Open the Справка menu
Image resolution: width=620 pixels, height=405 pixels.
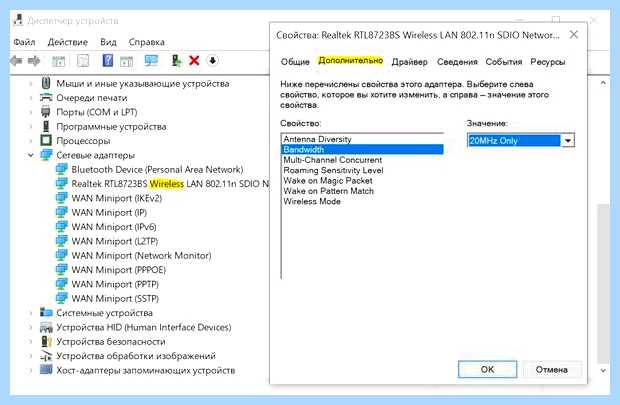tap(146, 42)
